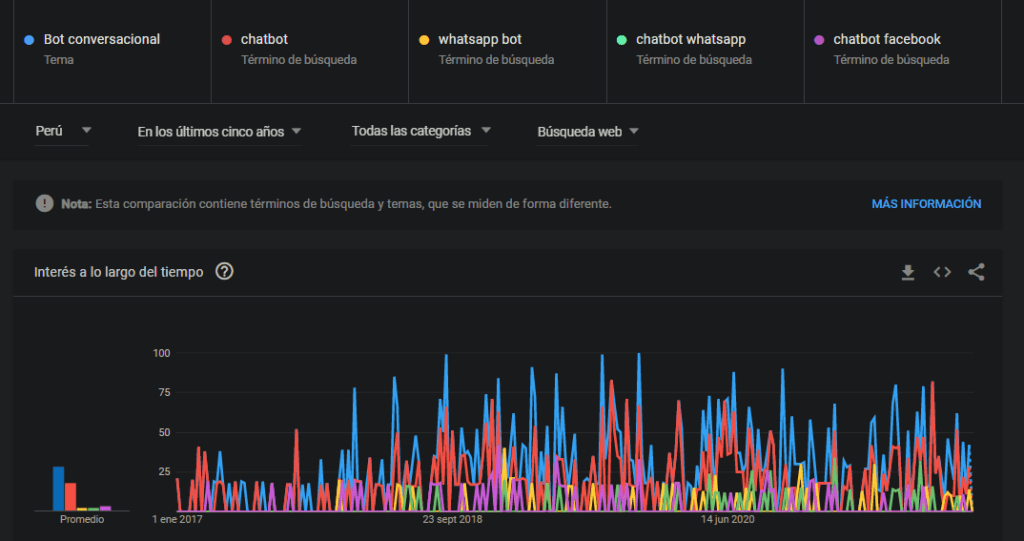This screenshot has height=541, width=1024.
Task: Open the Perú country dropdown
Action: (x=63, y=131)
